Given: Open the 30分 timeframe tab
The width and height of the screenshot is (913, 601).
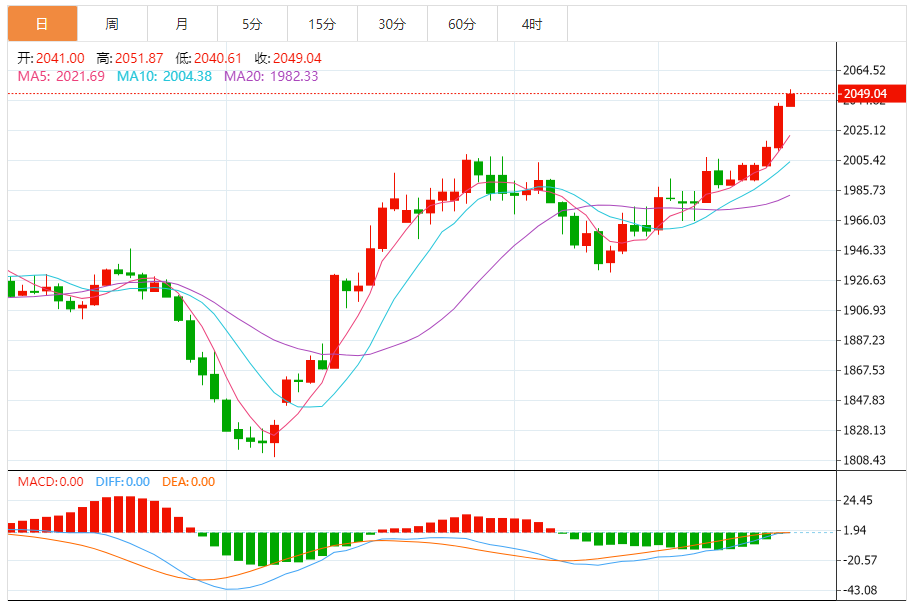Looking at the screenshot, I should (x=392, y=24).
